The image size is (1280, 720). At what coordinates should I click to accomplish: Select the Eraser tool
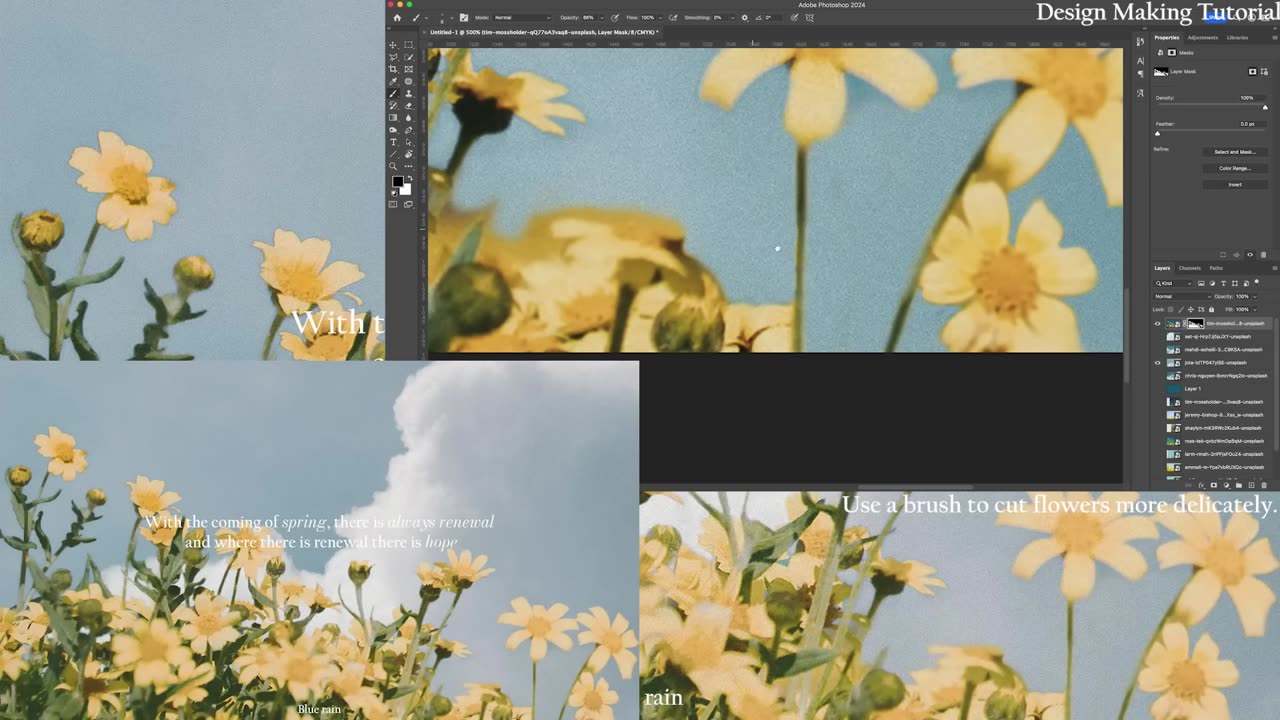tap(408, 105)
